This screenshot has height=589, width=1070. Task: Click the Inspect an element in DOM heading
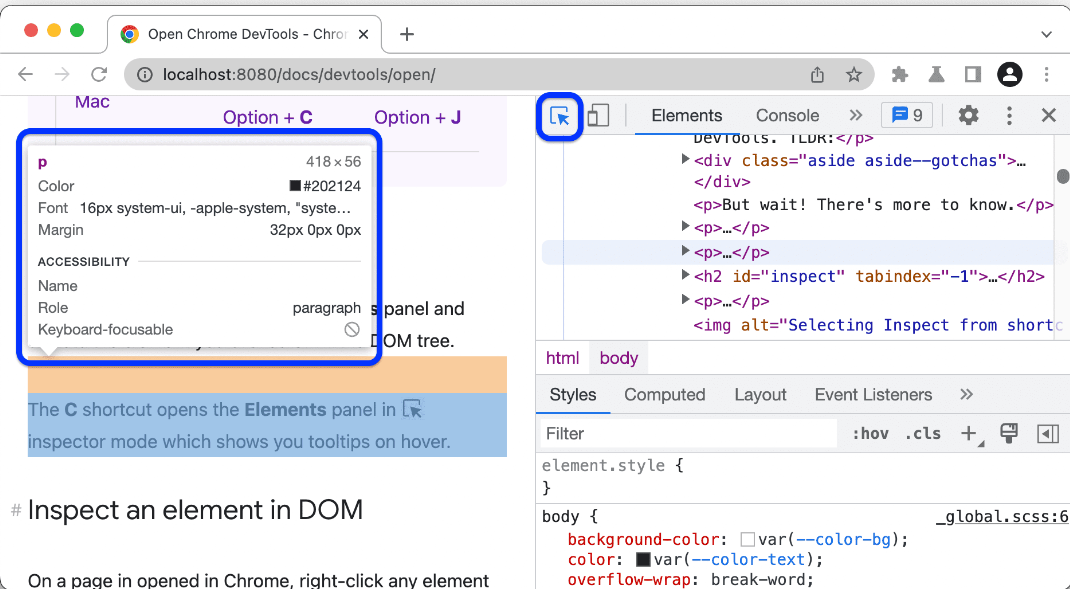click(195, 510)
